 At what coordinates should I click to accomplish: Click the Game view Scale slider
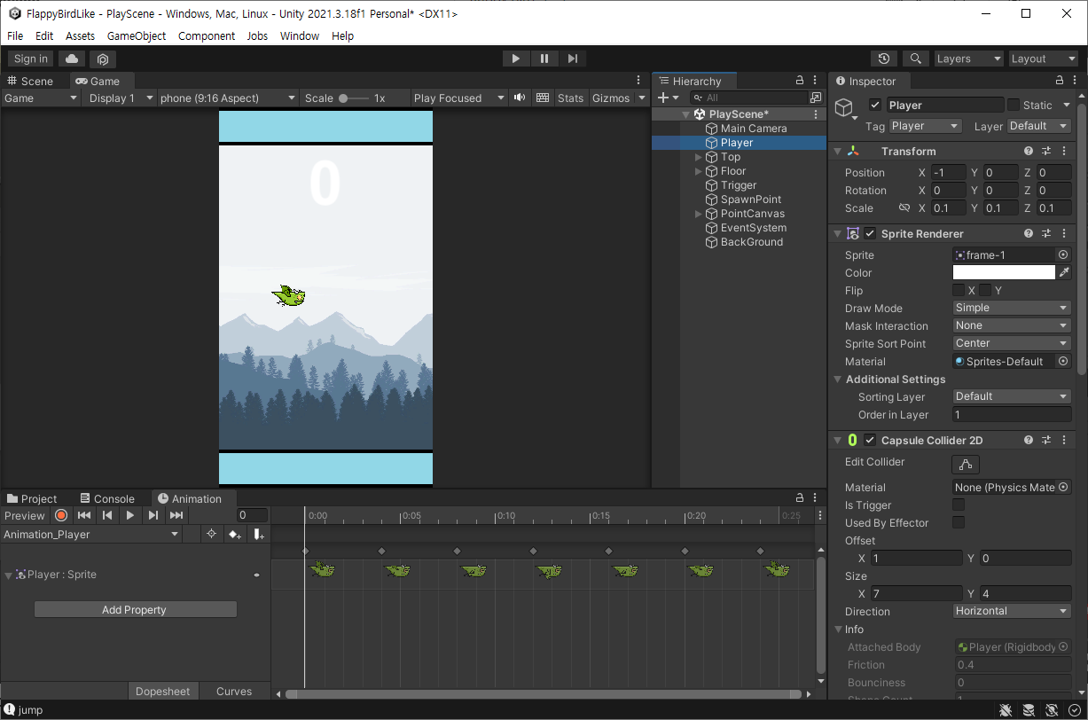tap(354, 98)
